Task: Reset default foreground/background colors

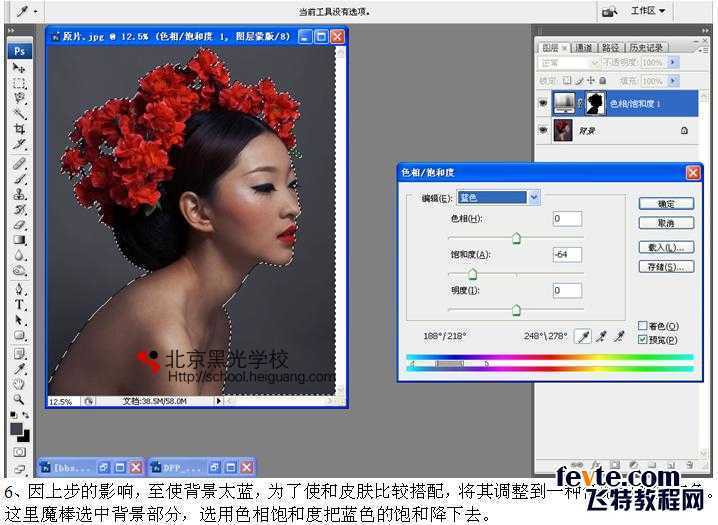Action: tap(13, 415)
